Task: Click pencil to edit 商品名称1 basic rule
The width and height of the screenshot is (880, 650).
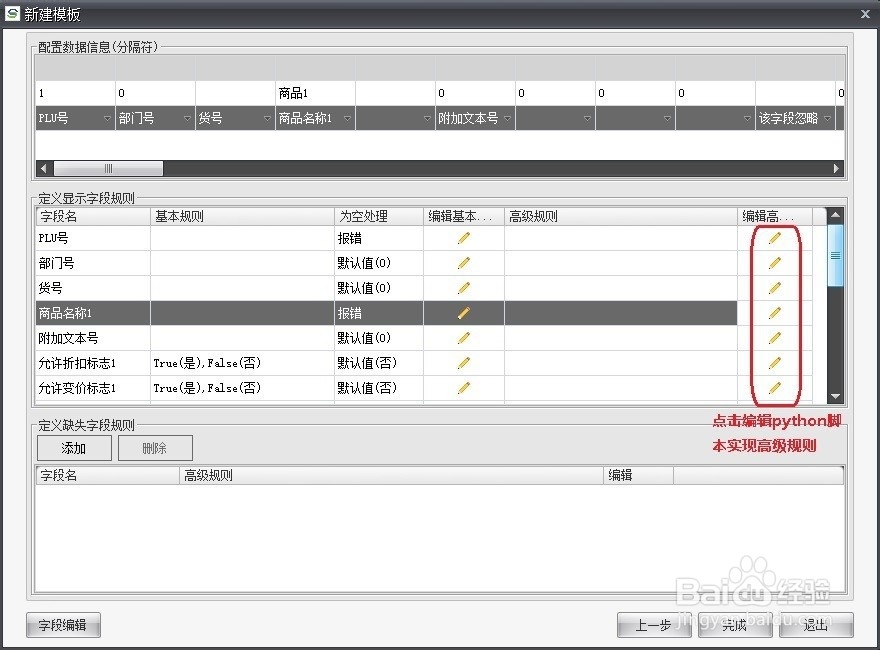Action: (462, 313)
